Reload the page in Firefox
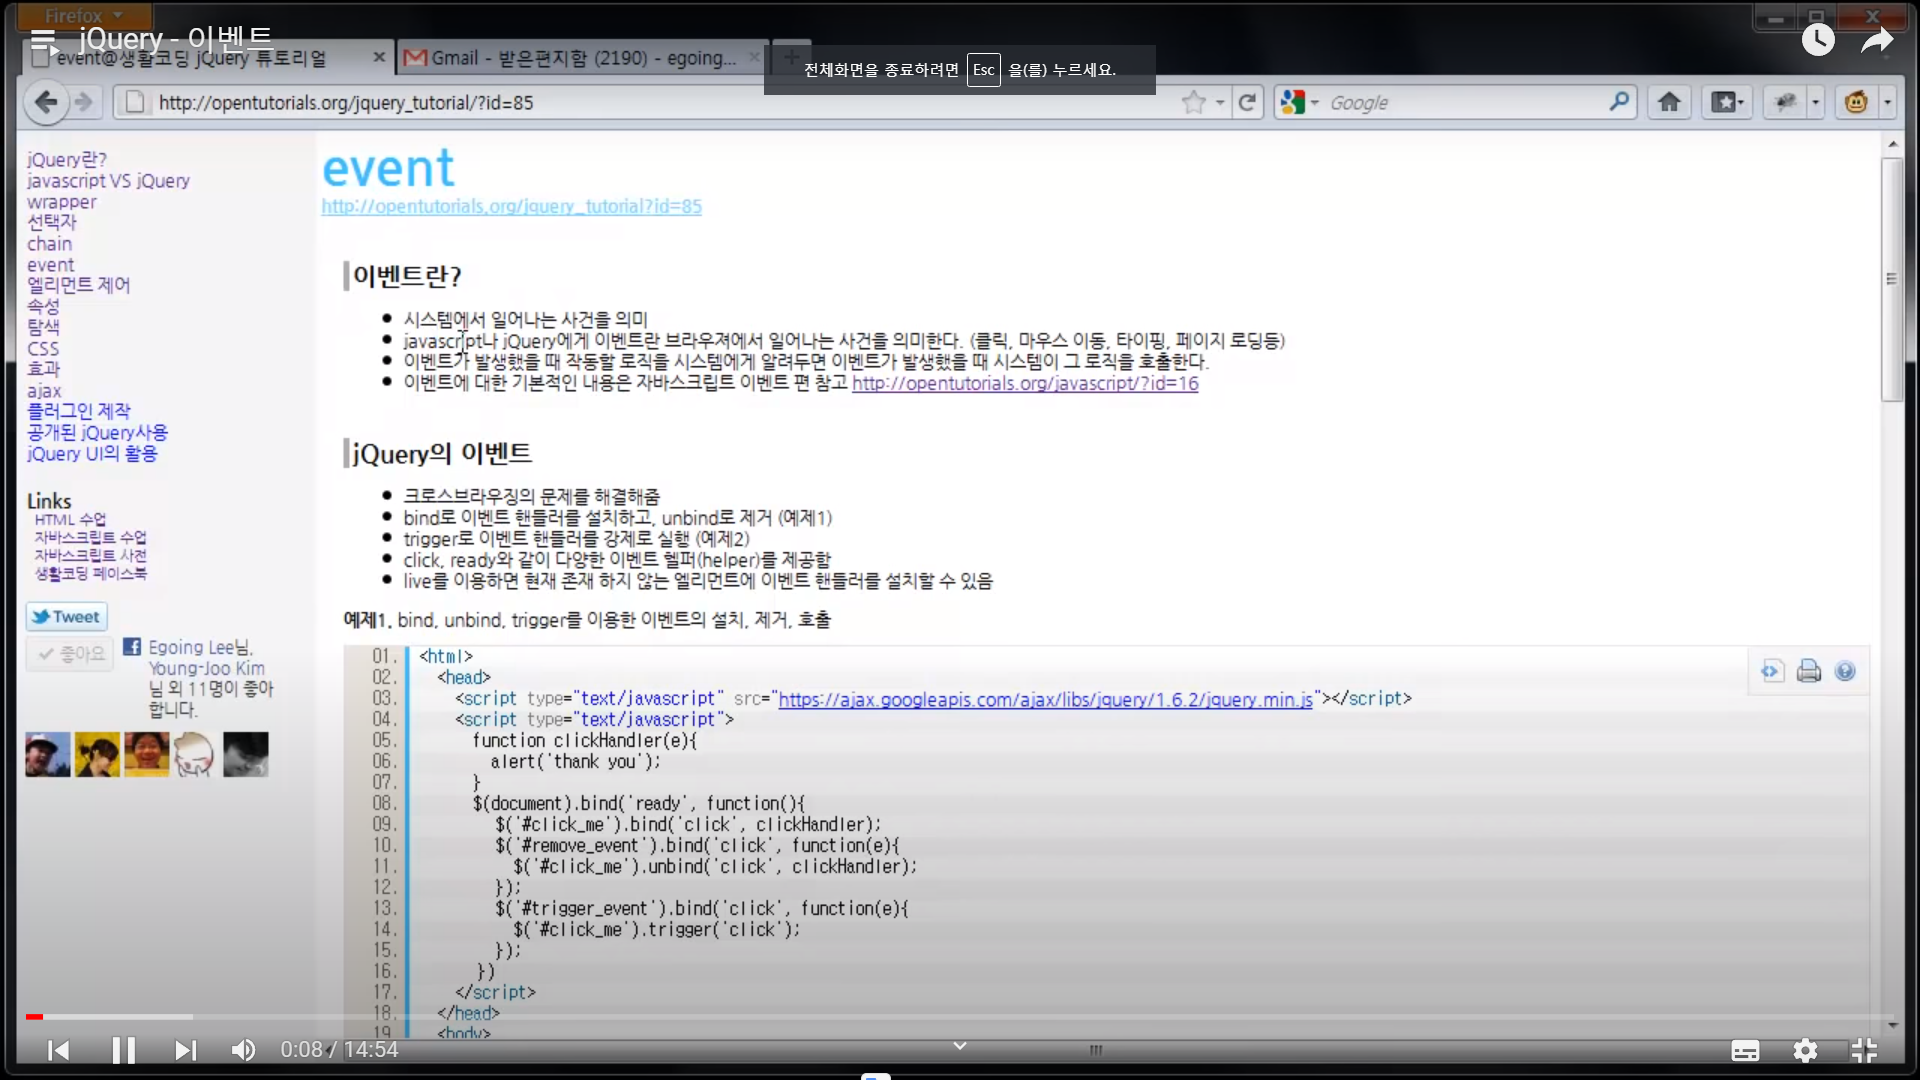Viewport: 1920px width, 1080px height. (x=1247, y=102)
